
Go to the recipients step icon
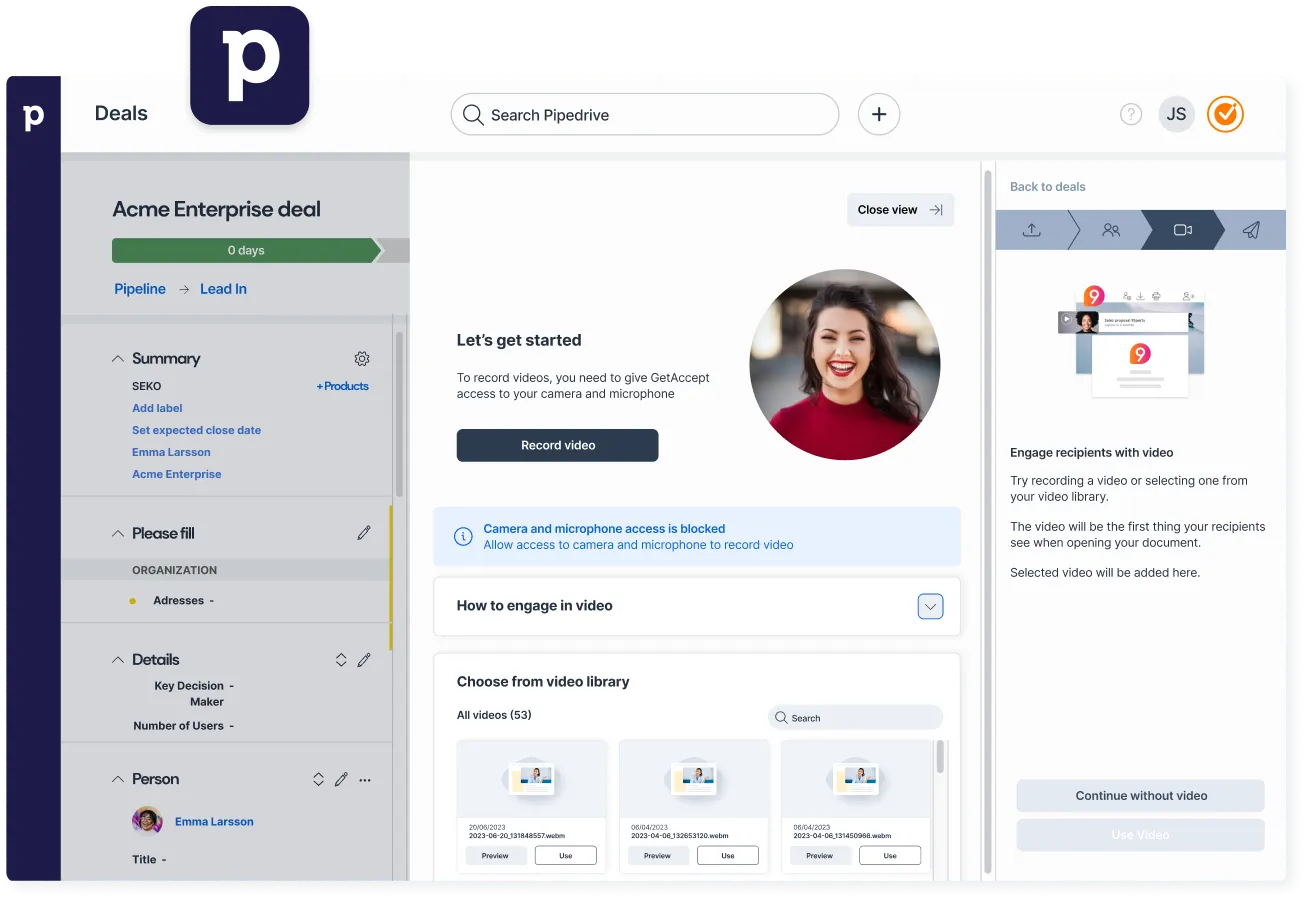pos(1111,229)
